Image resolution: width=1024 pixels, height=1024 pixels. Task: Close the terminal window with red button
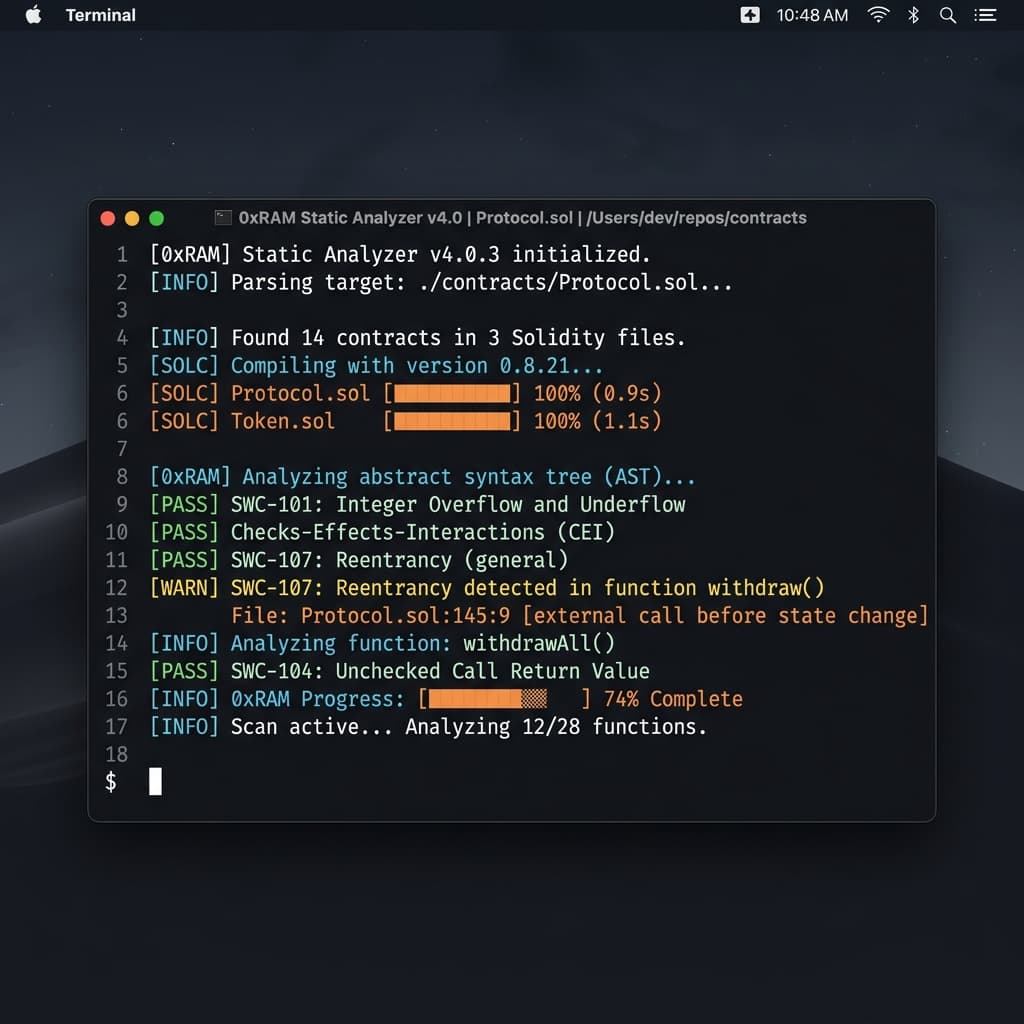(x=108, y=218)
